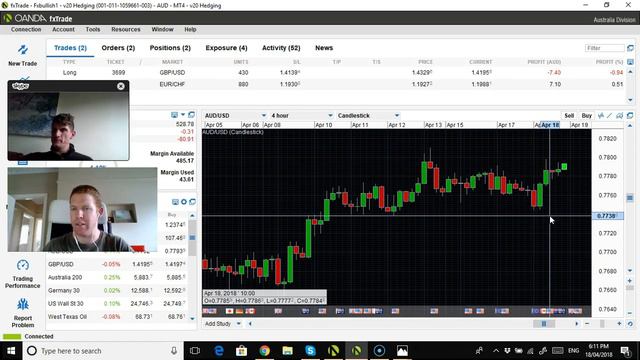Select Germany 30 in the quote list
640x360 pixels.
pyautogui.click(x=117, y=290)
